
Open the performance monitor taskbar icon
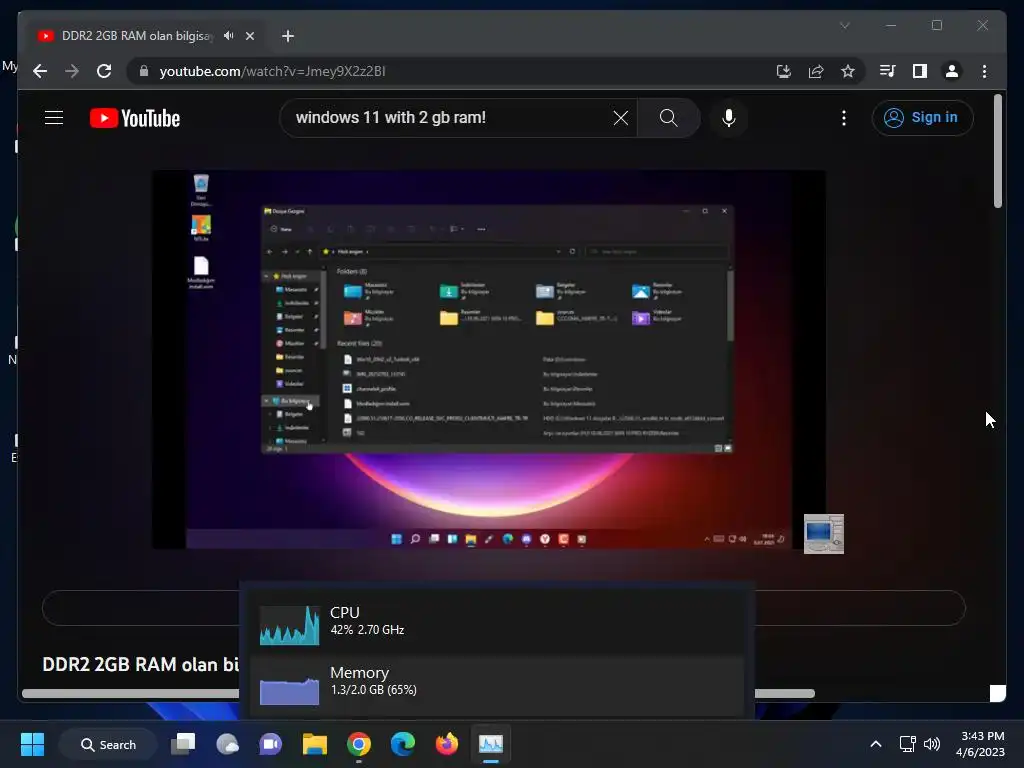pos(490,744)
